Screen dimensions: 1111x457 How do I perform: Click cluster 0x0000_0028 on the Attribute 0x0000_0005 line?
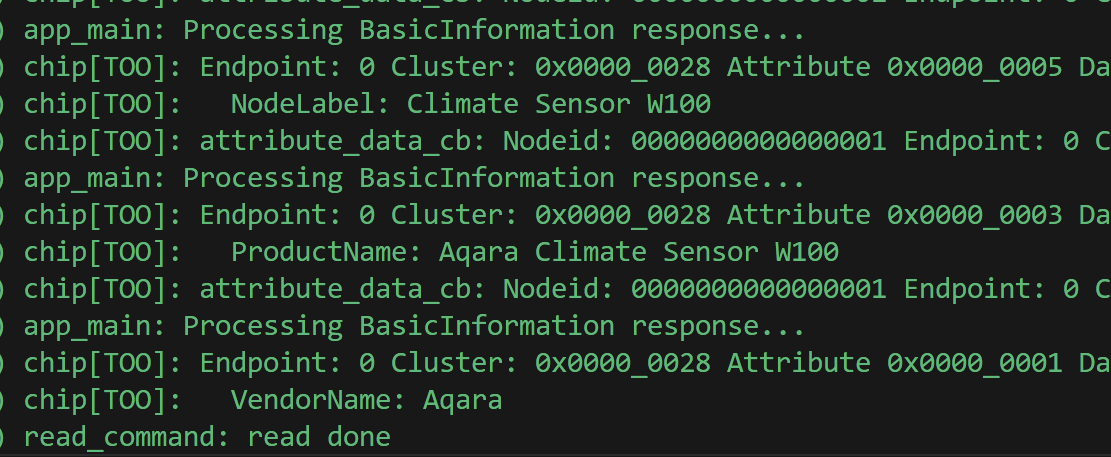(622, 67)
